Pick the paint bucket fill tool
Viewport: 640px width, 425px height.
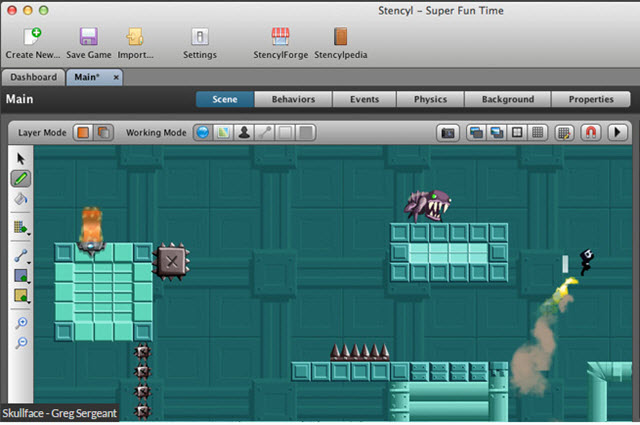tap(21, 199)
